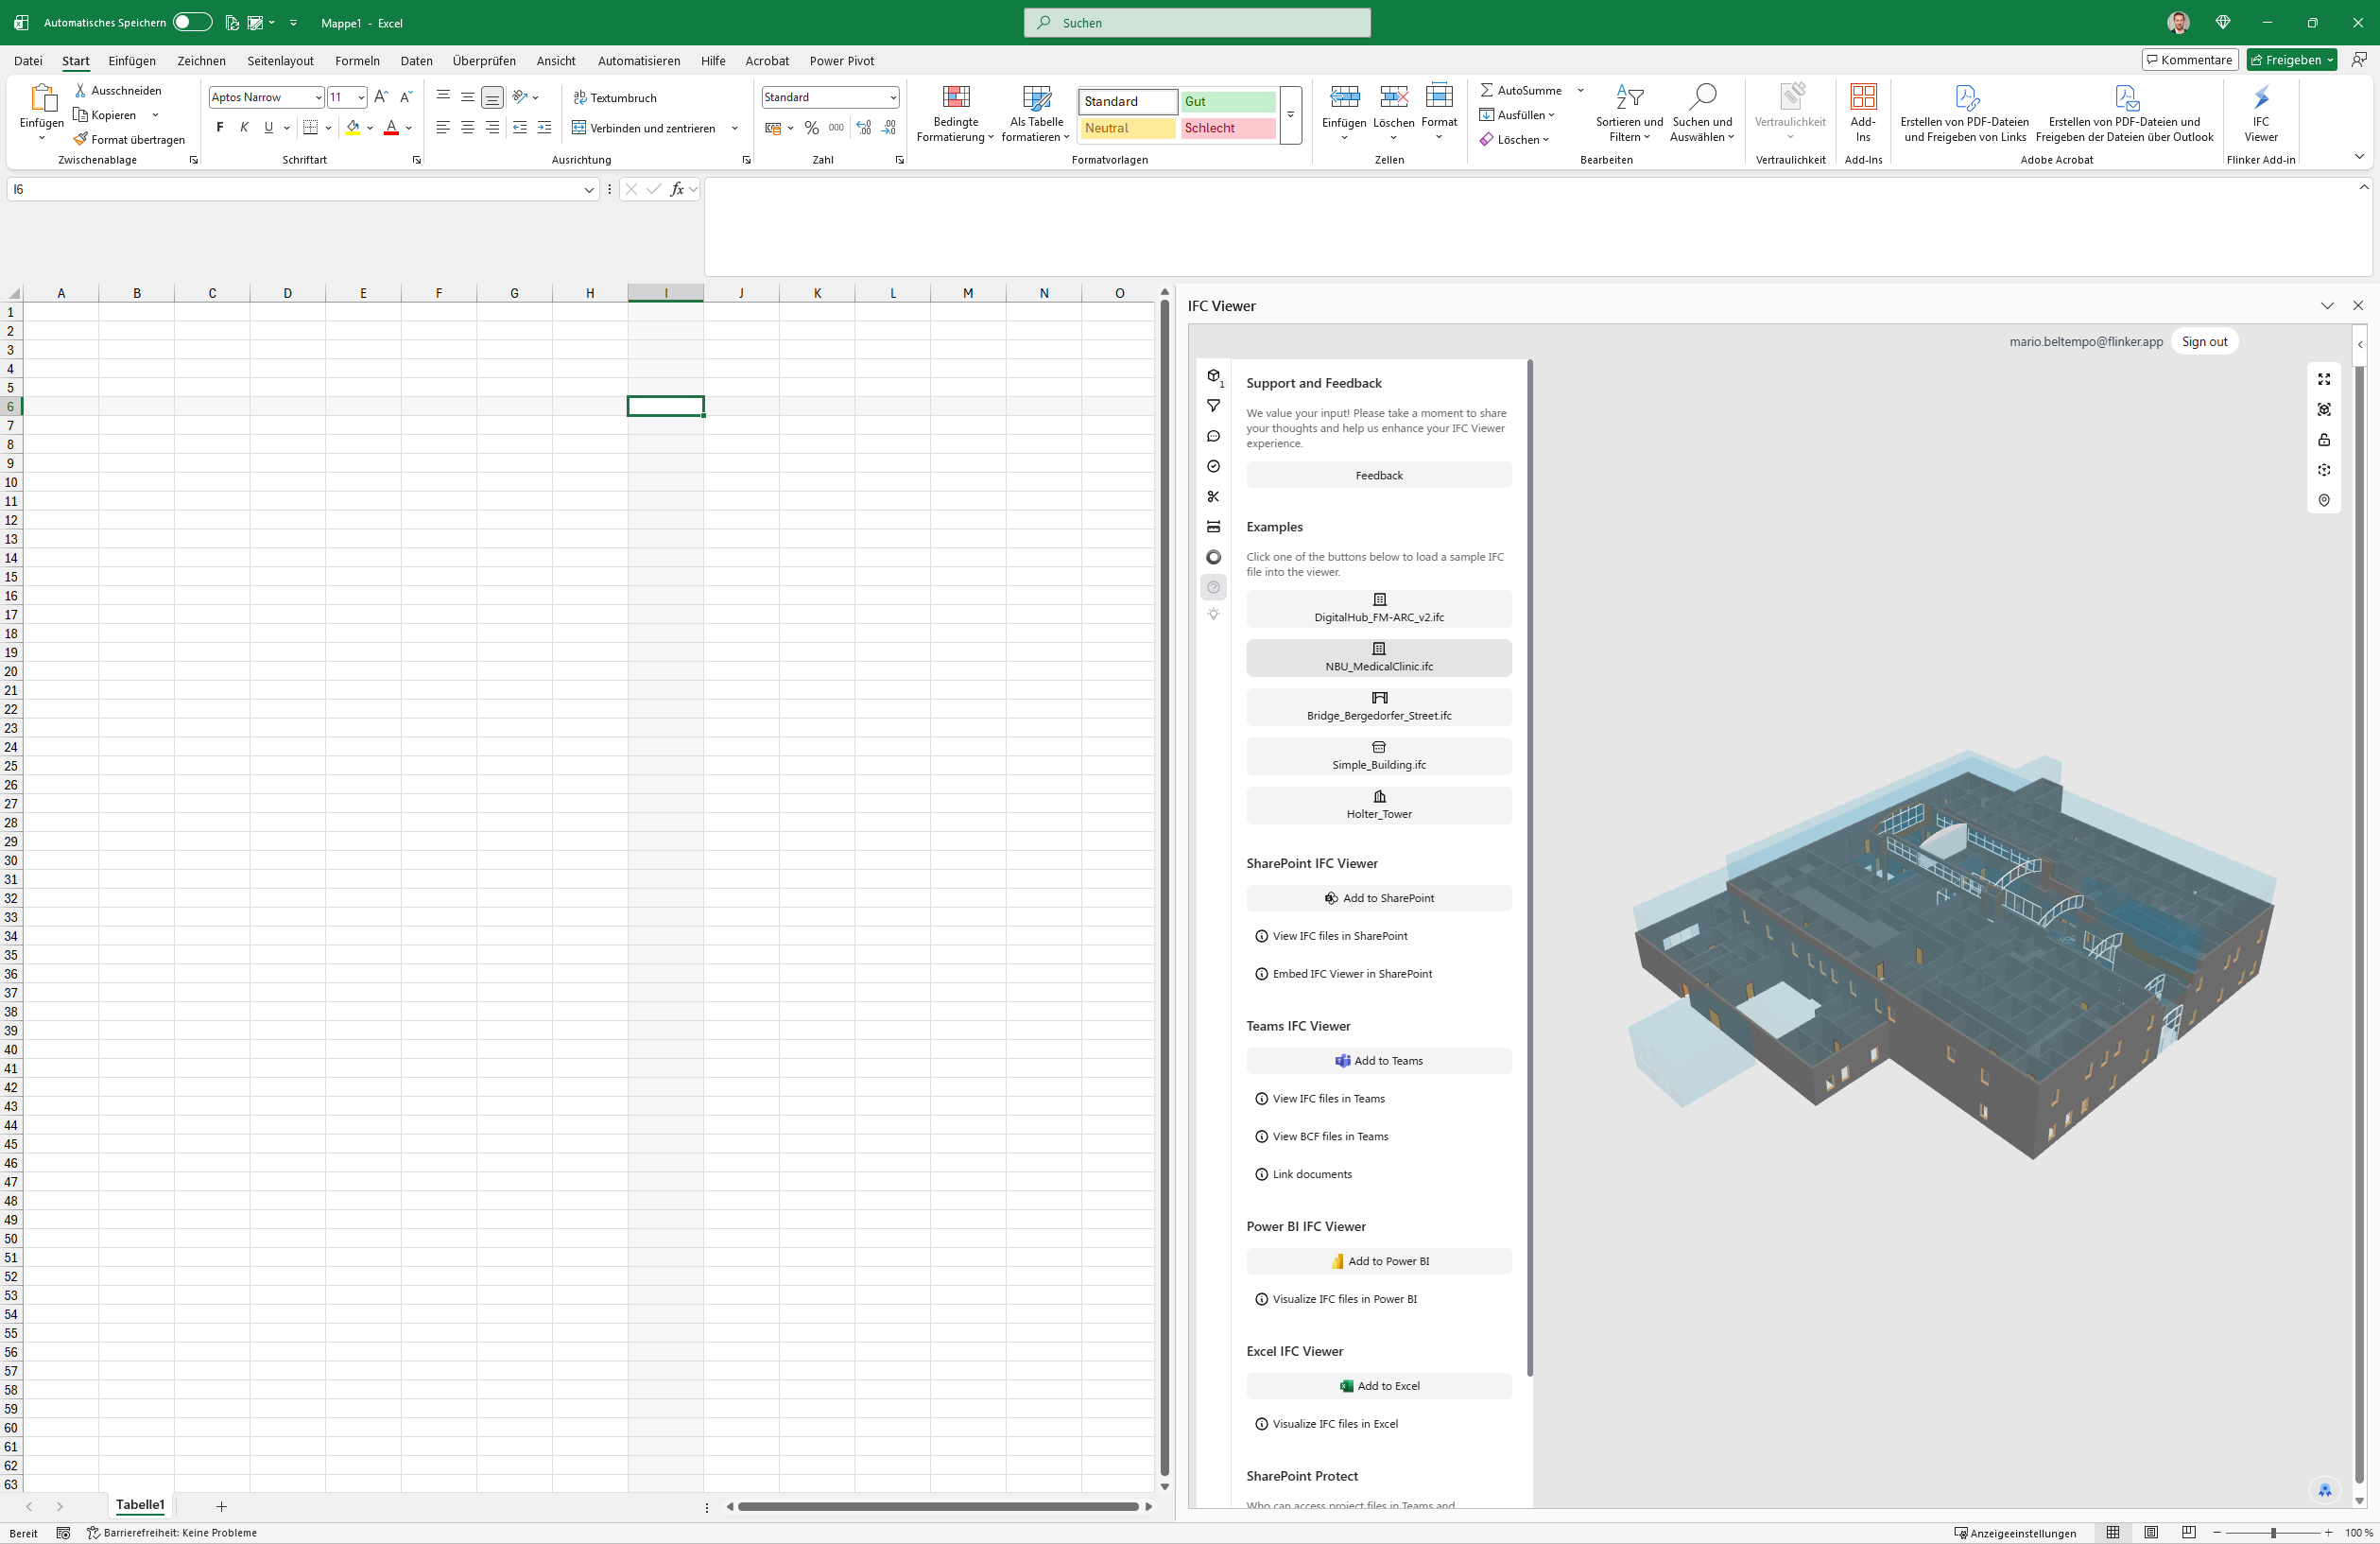Open the Einfügen ribbon tab
Image resolution: width=2380 pixels, height=1544 pixels.
tap(132, 61)
